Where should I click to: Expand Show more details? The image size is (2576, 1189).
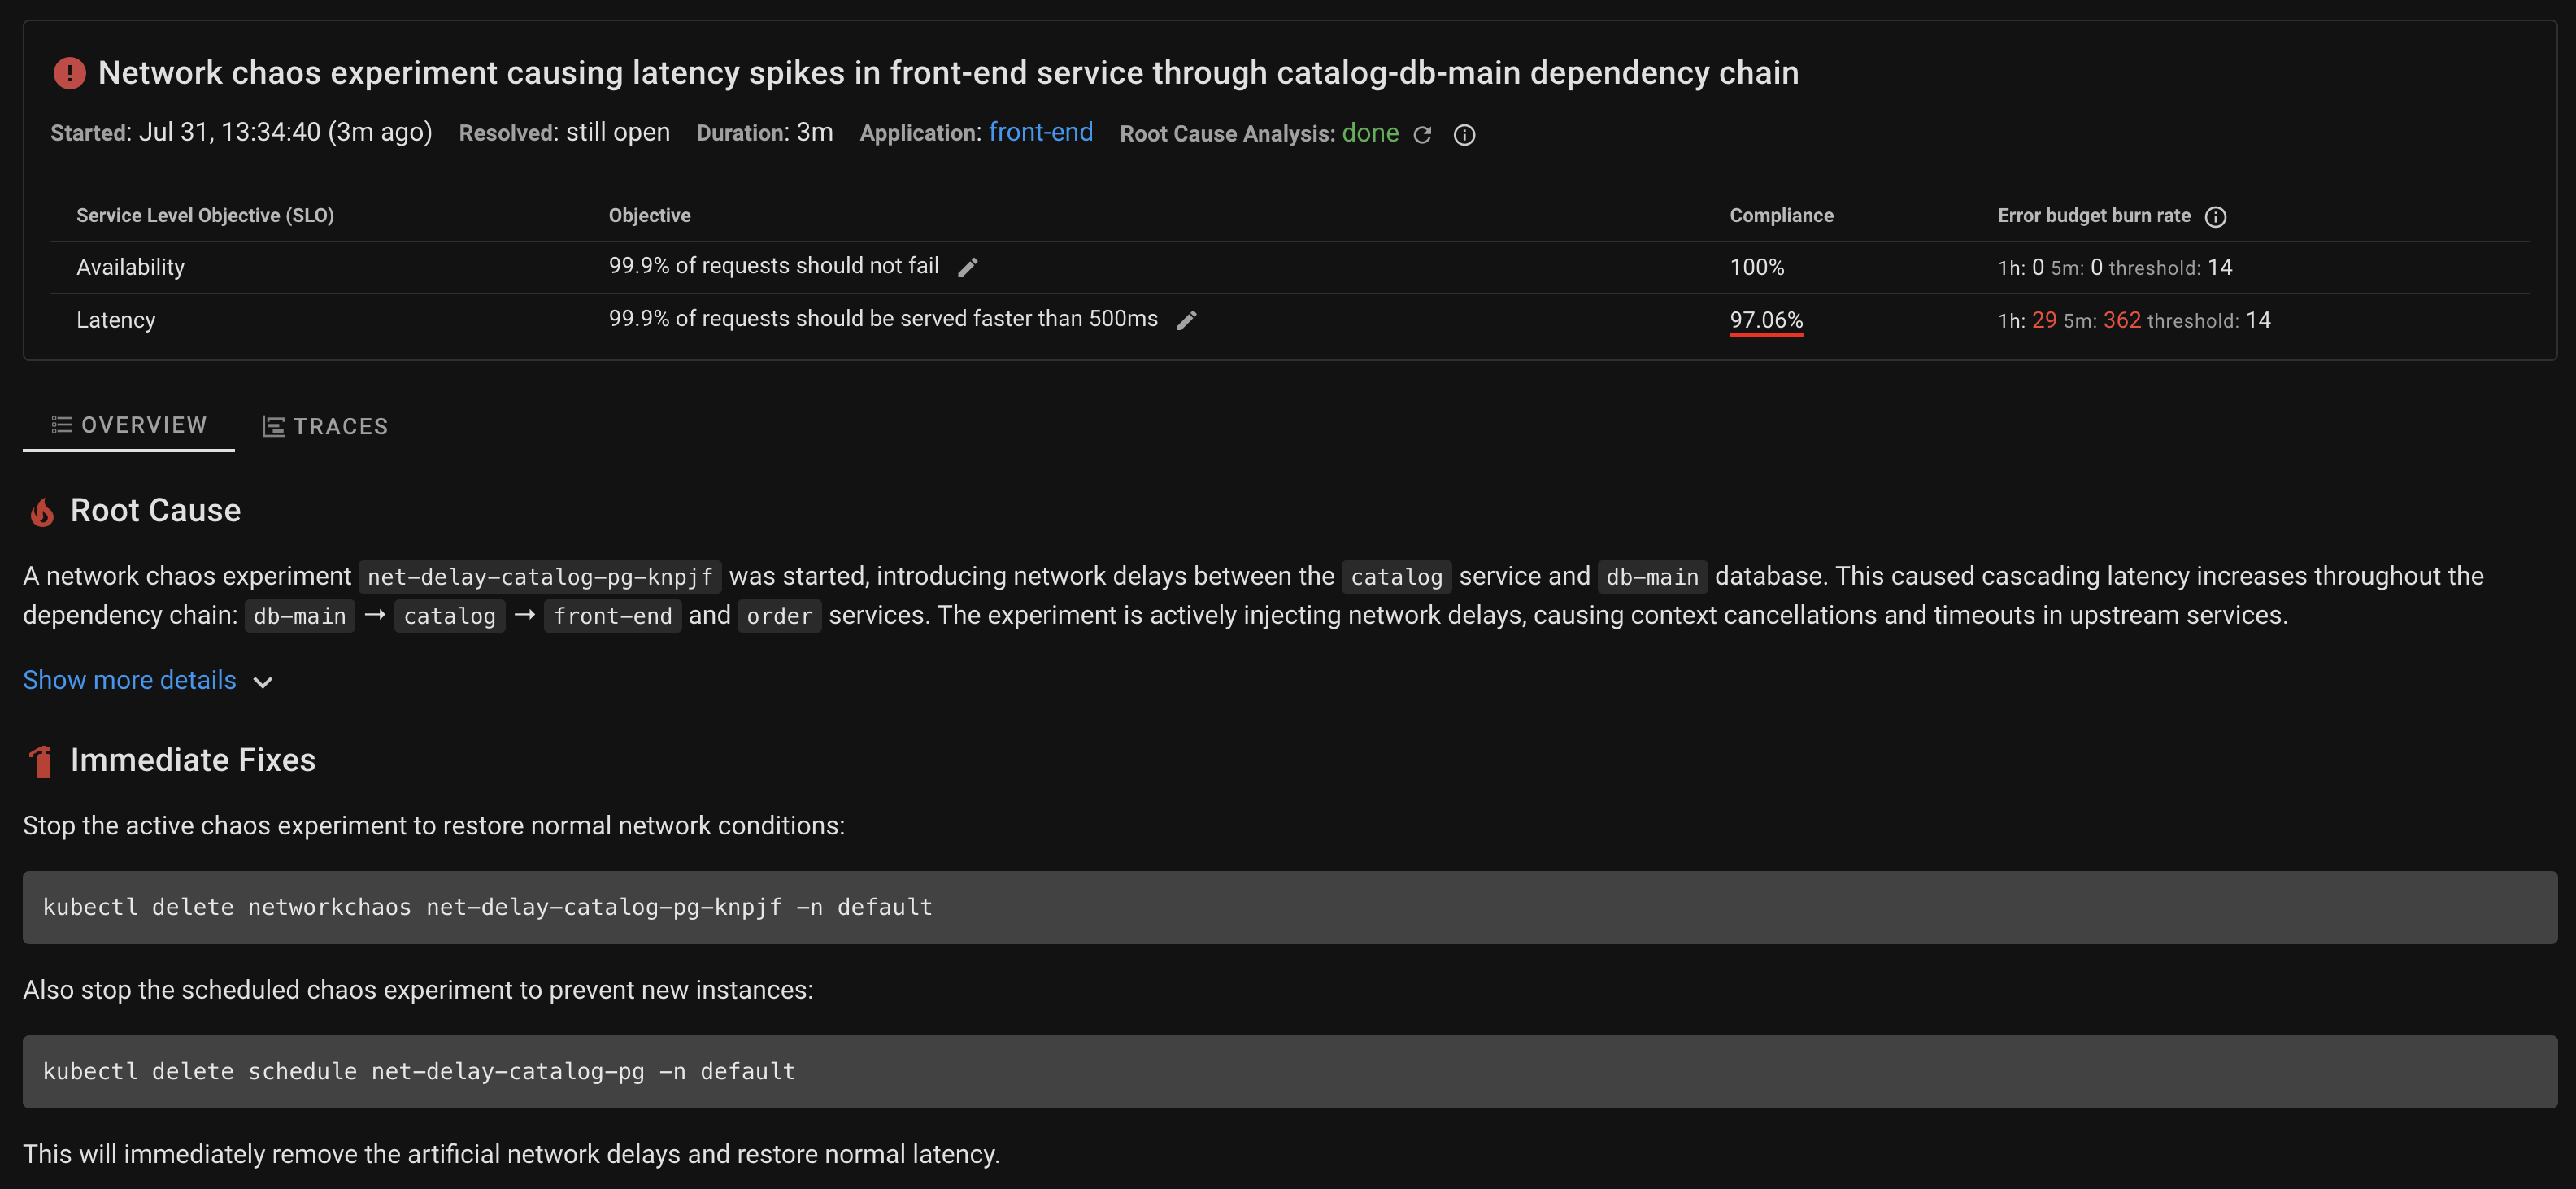pos(130,680)
